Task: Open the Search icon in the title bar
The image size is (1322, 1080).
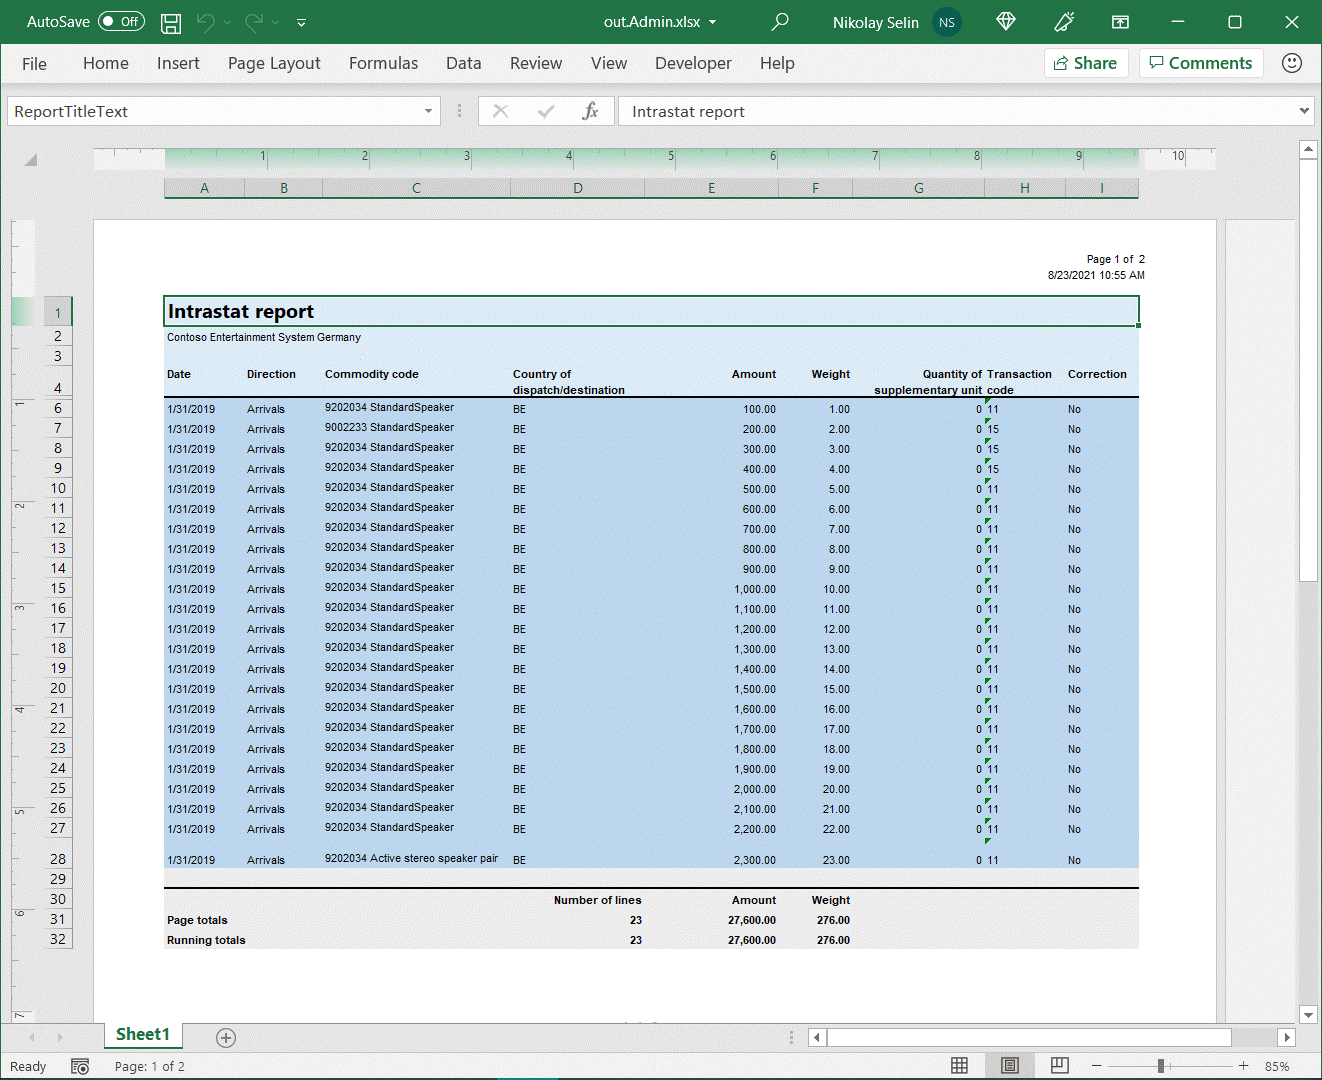Action: click(x=779, y=21)
